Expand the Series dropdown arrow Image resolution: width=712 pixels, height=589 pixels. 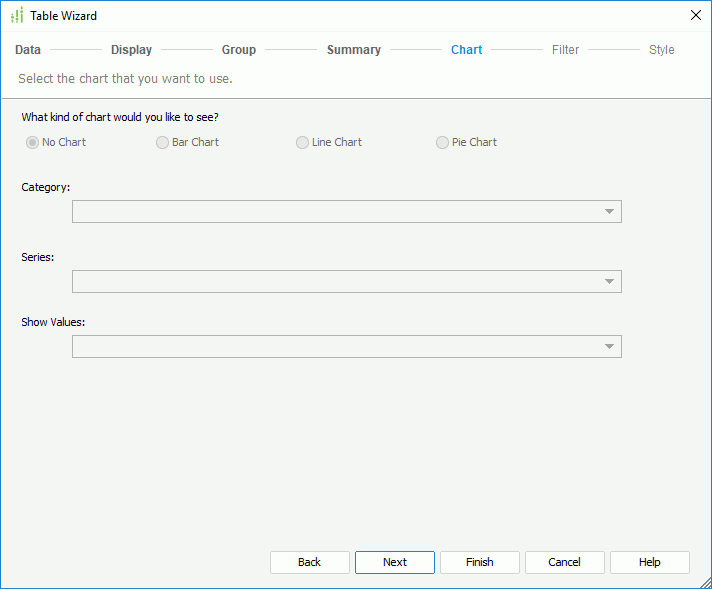[609, 282]
